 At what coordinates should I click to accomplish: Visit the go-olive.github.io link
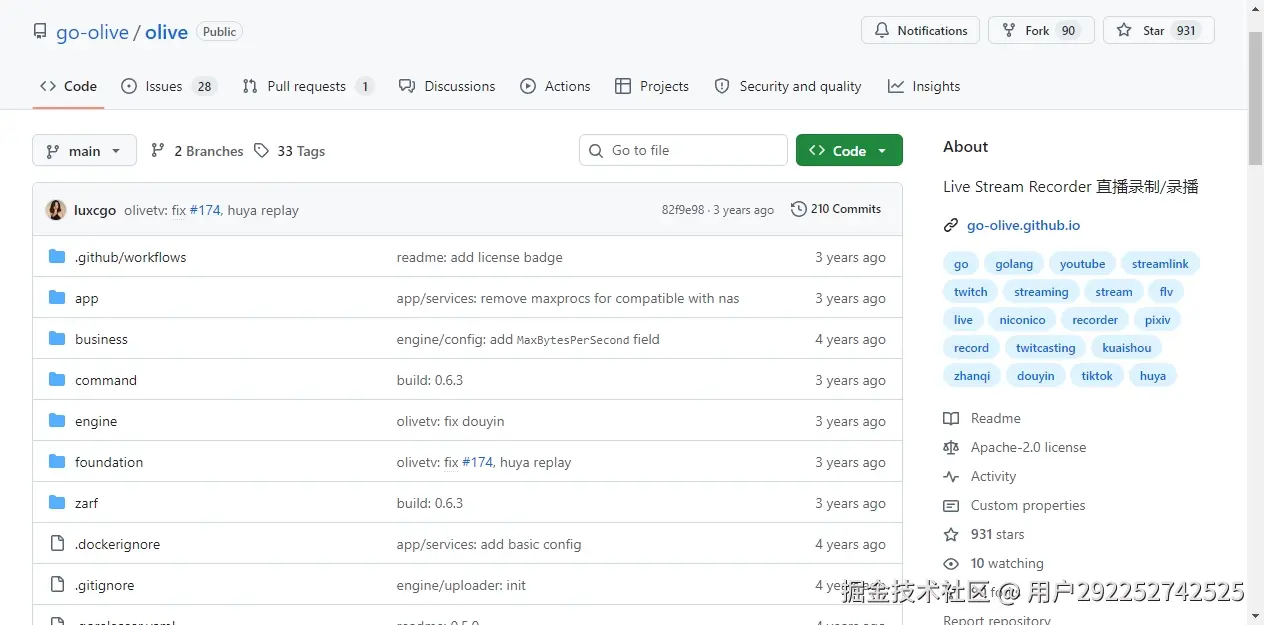[x=1023, y=226]
